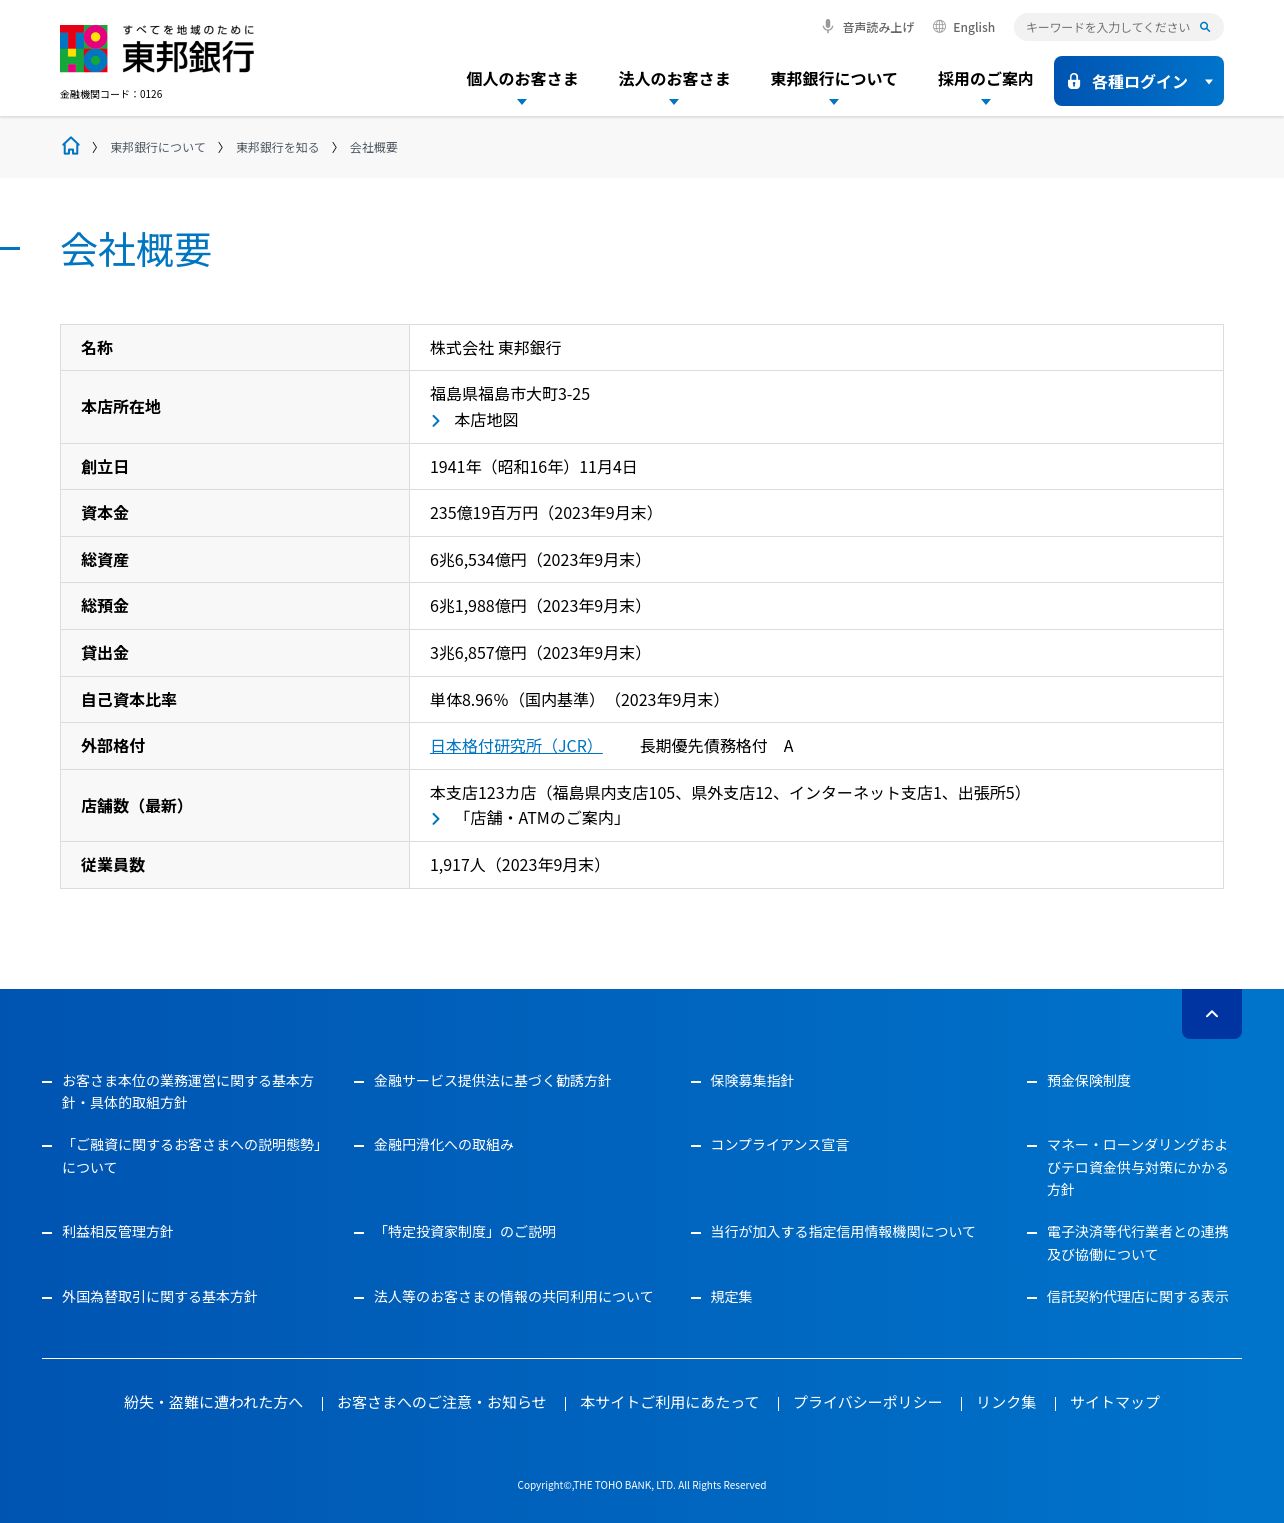This screenshot has height=1523, width=1284.
Task: Open 利益相反管理方針 link
Action: pos(118,1231)
